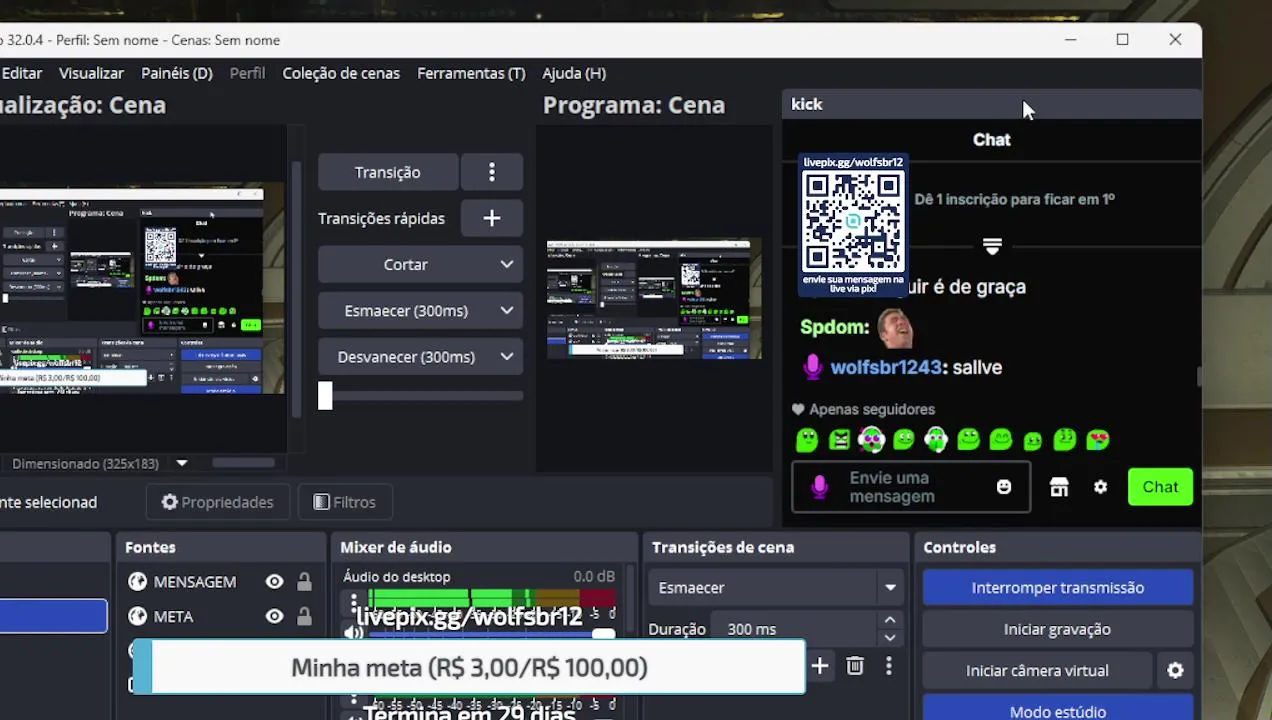The width and height of the screenshot is (1272, 720).
Task: Insert the headphones emote with purple eyes
Action: coord(871,439)
